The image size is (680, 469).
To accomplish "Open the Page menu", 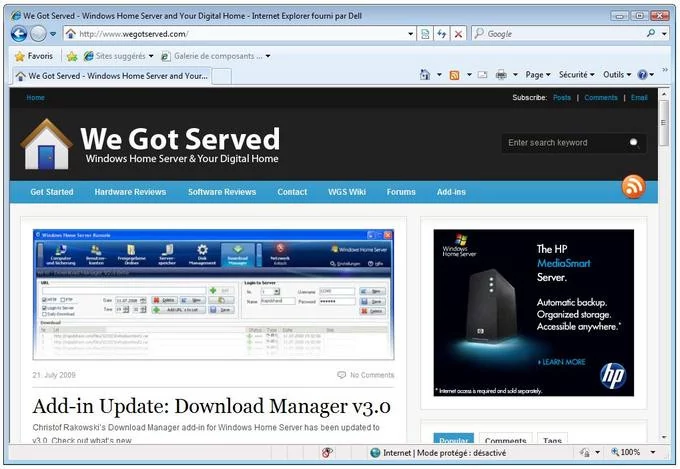I will tap(538, 75).
